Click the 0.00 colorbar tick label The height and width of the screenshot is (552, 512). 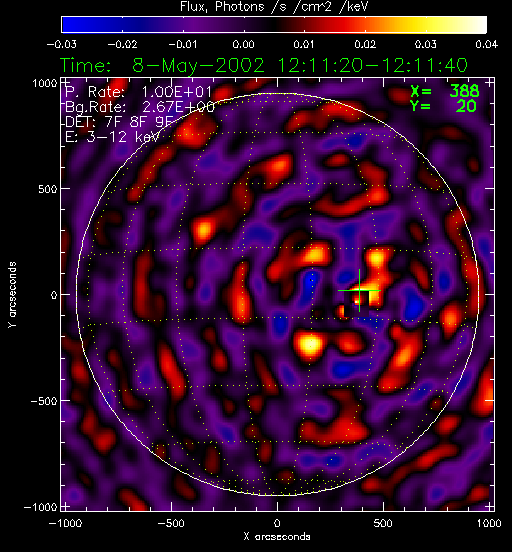pyautogui.click(x=243, y=44)
